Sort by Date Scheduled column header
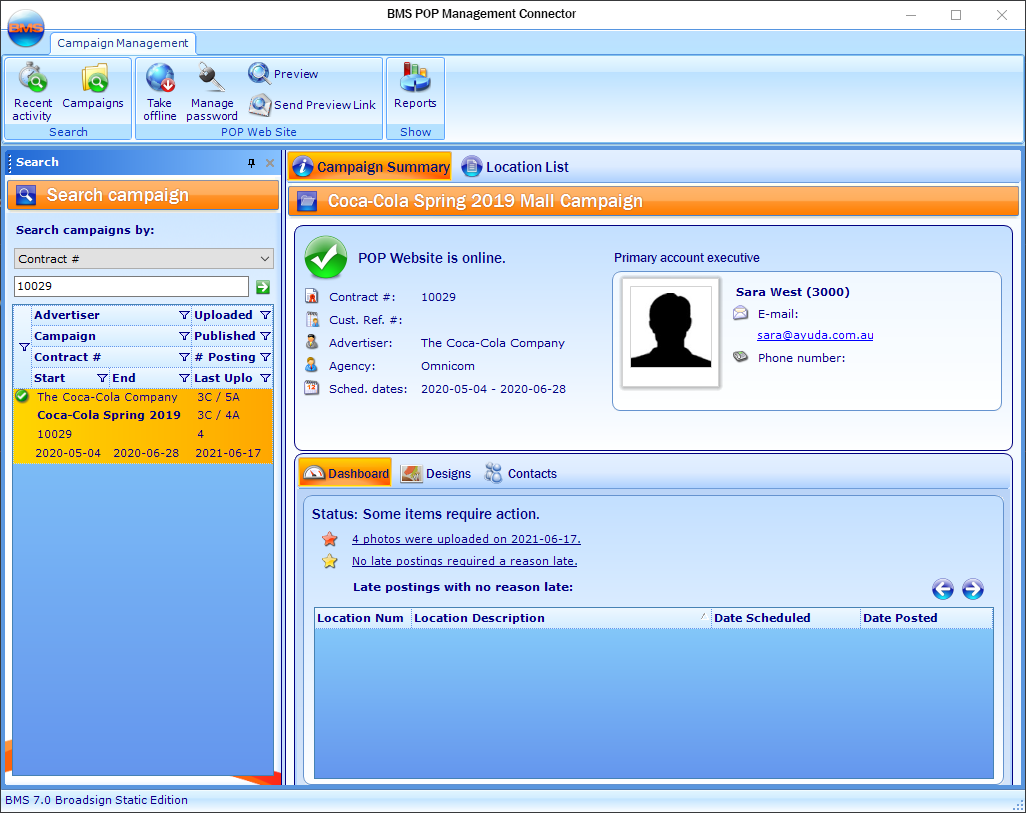 pyautogui.click(x=785, y=618)
